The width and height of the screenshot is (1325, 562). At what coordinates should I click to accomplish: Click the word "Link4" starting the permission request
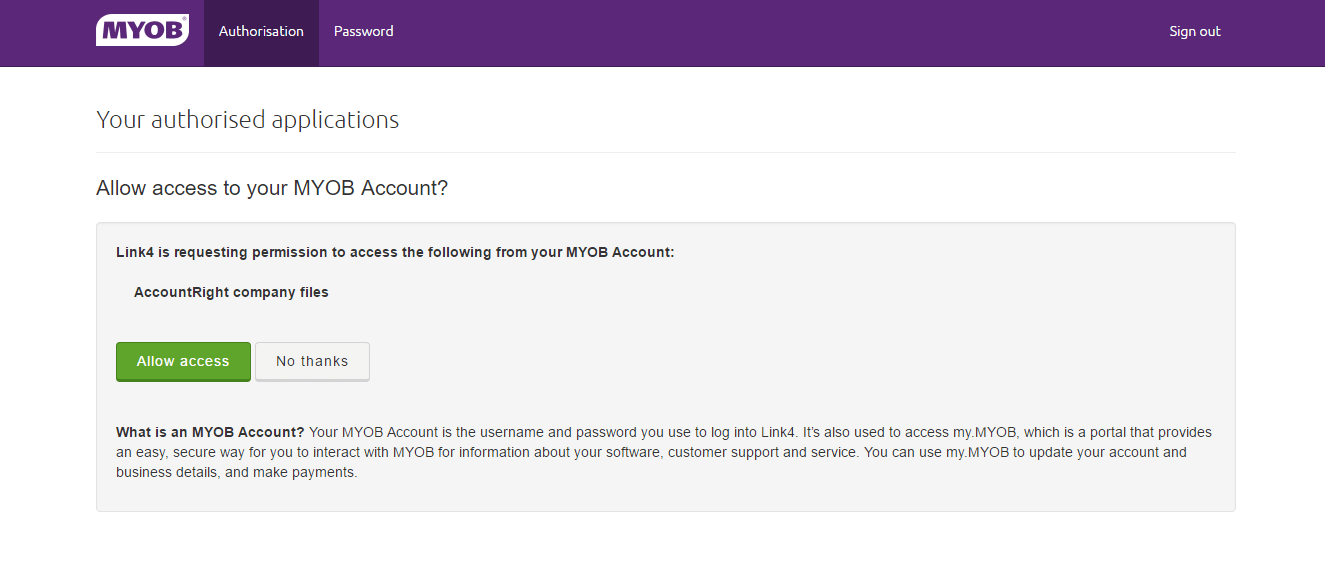pyautogui.click(x=134, y=252)
